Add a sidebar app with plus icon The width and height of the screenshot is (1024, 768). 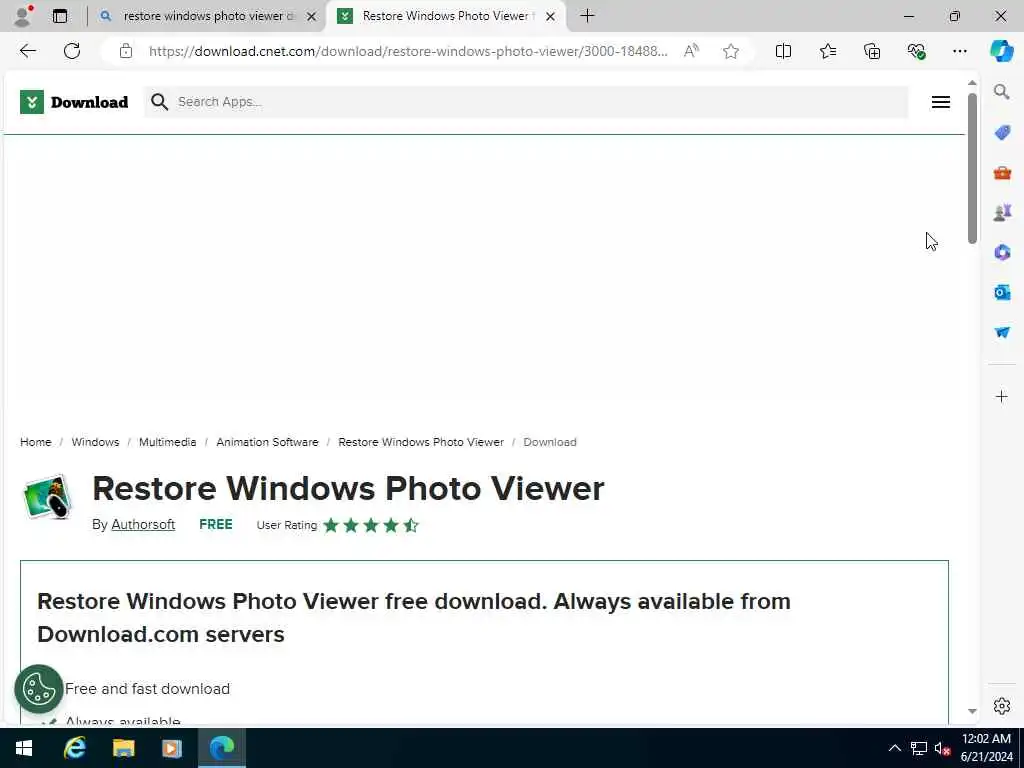coord(1002,396)
